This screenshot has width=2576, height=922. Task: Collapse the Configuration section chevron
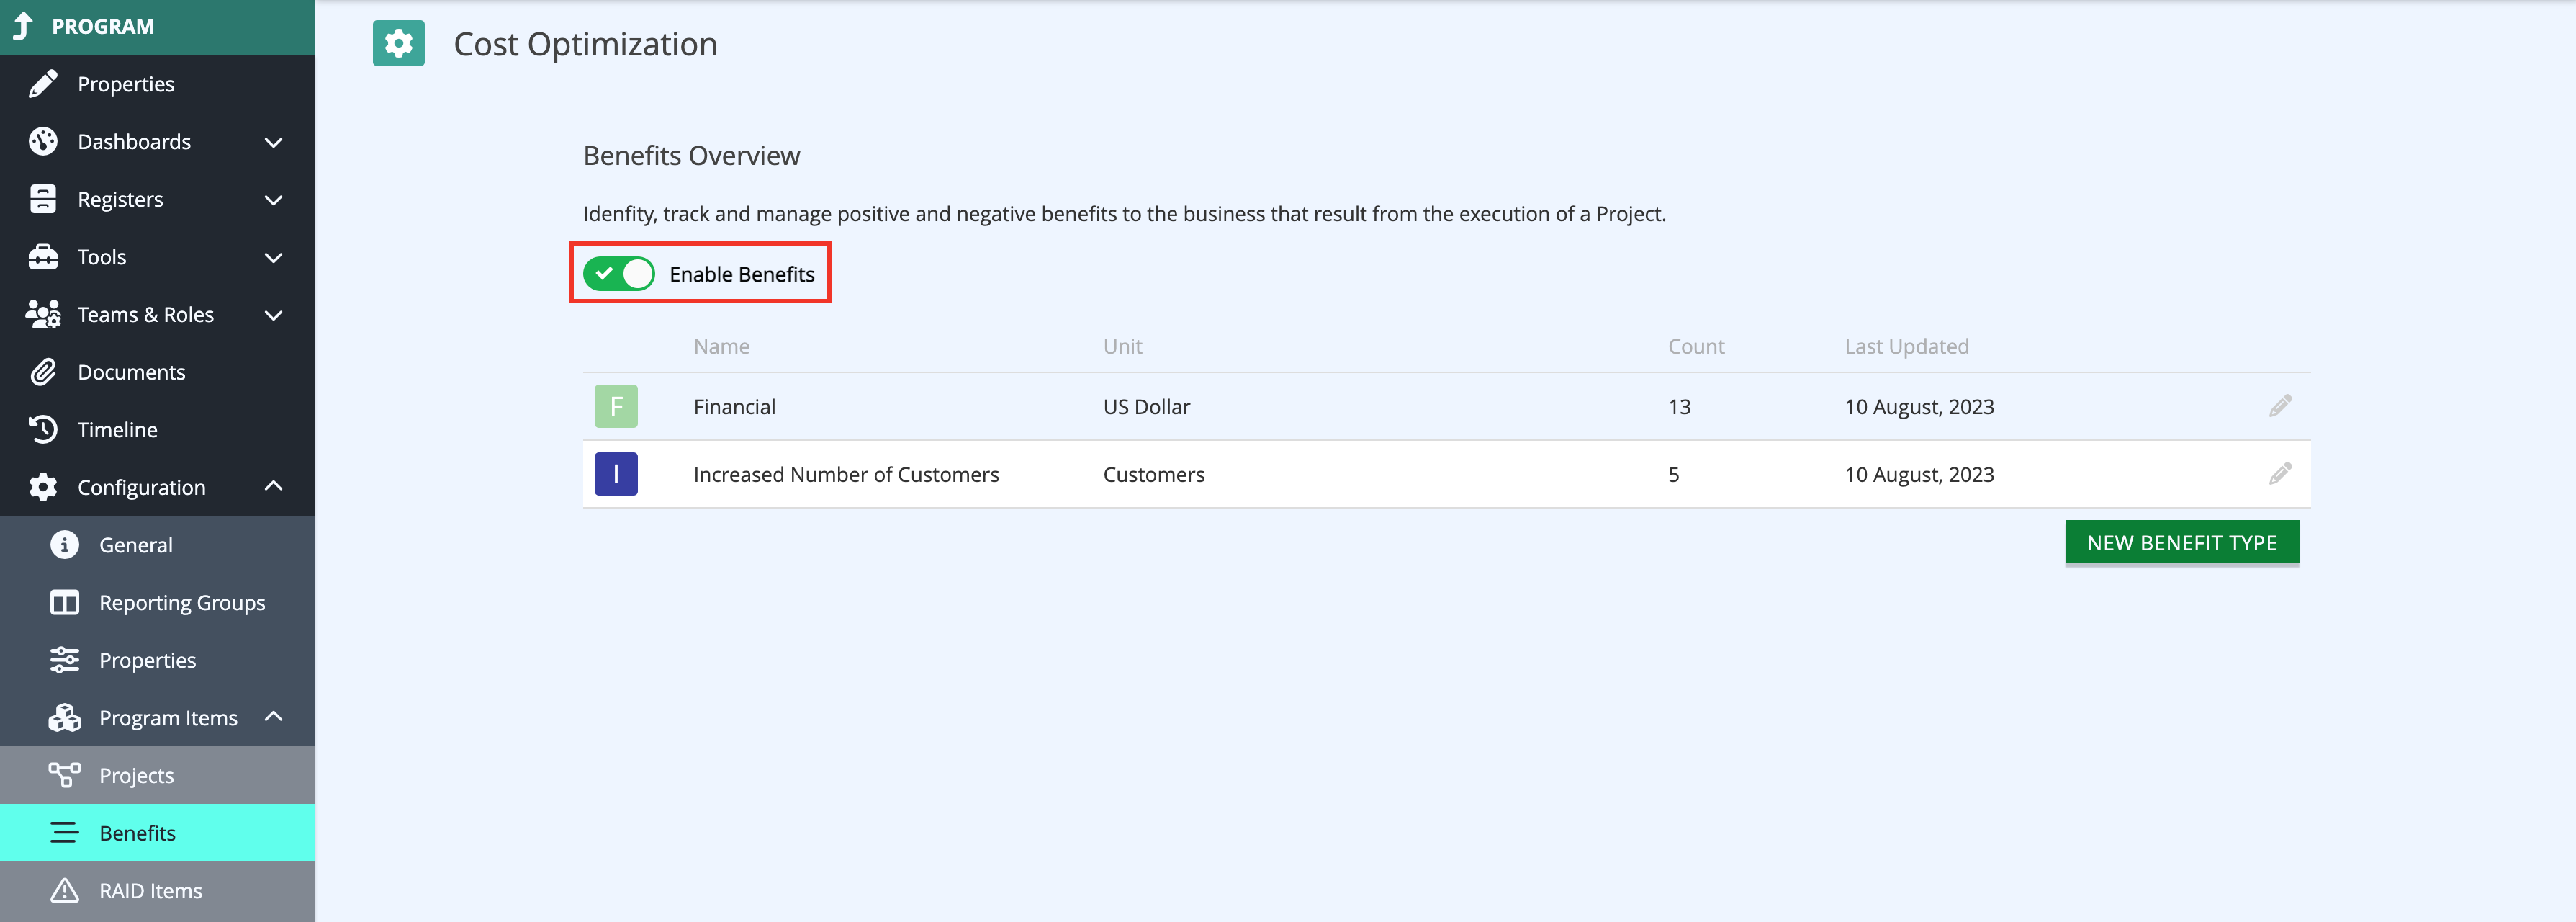pos(273,487)
